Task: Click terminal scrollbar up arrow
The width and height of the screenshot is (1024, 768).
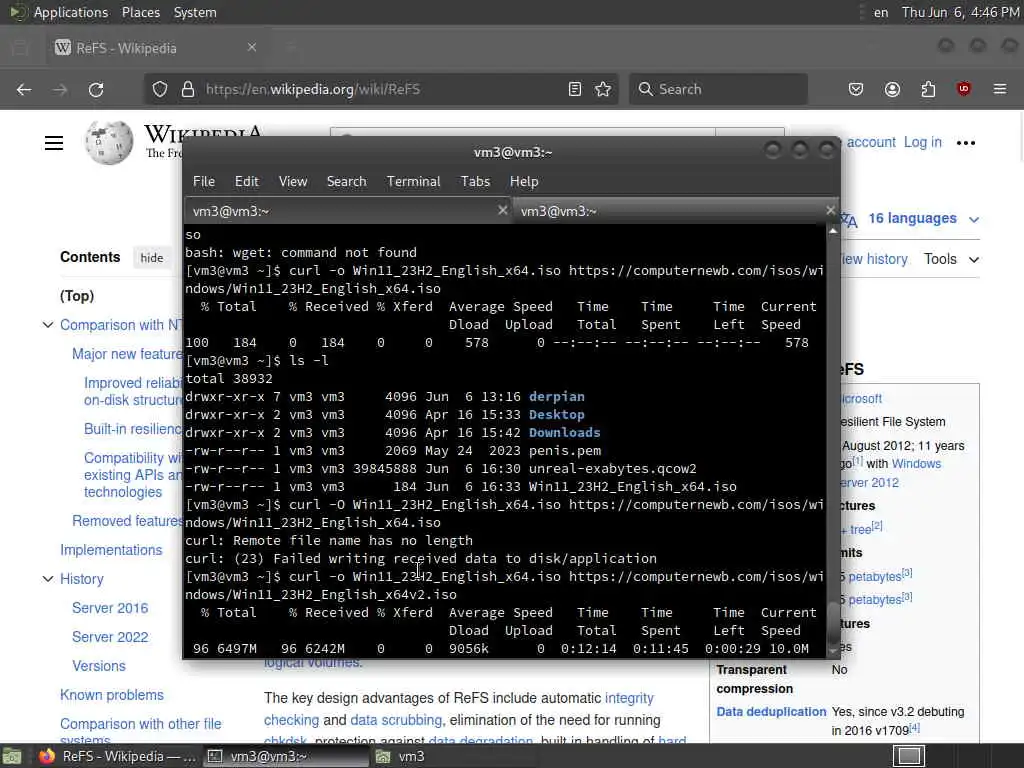Action: [x=833, y=231]
